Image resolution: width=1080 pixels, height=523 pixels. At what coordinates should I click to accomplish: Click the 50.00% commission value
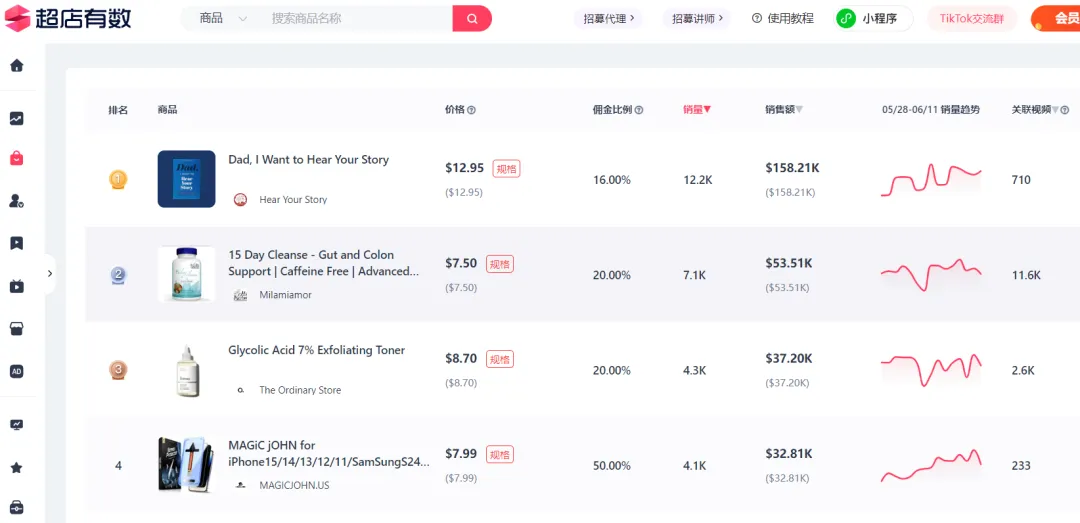(x=612, y=466)
